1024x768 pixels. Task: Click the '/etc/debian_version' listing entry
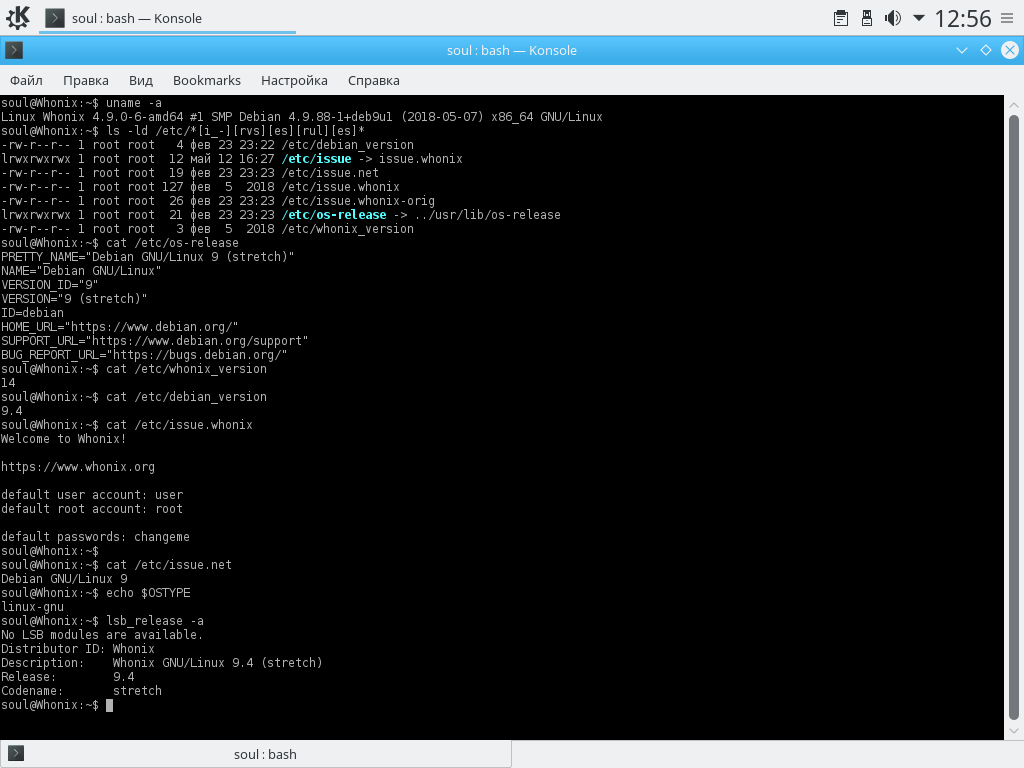tap(347, 145)
